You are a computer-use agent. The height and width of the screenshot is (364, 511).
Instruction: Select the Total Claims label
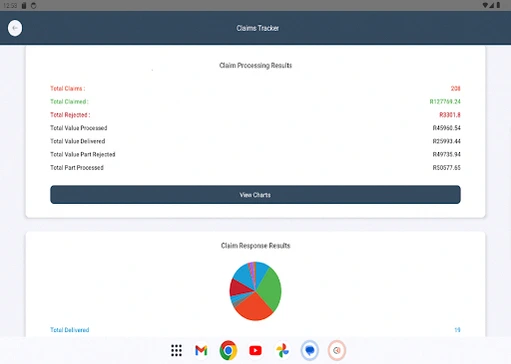pos(68,88)
